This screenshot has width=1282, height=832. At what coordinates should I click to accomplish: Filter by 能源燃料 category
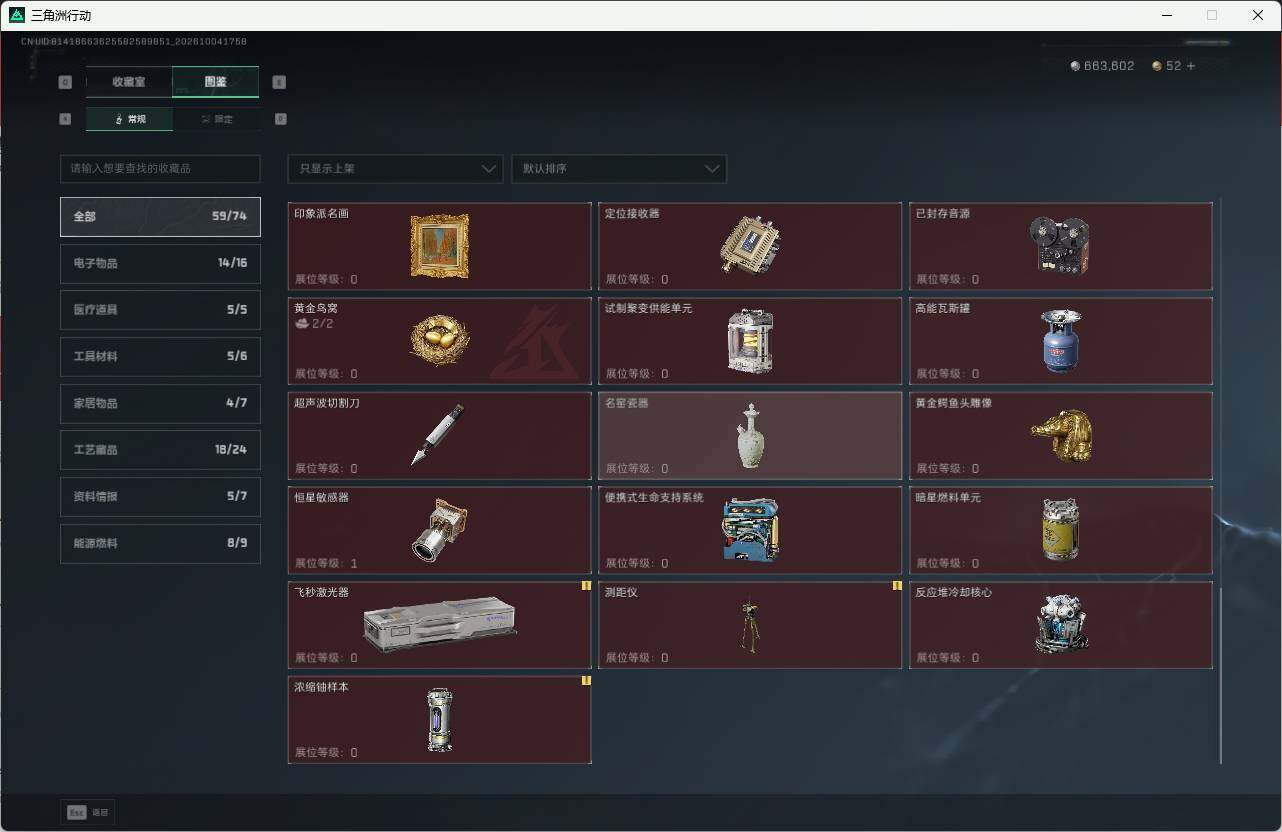(160, 543)
